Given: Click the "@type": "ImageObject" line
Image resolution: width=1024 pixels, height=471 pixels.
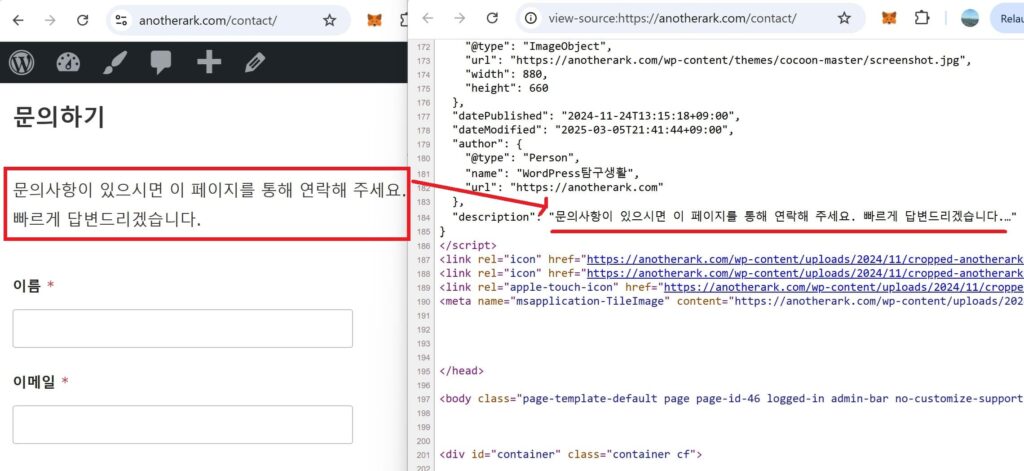Looking at the screenshot, I should [539, 46].
